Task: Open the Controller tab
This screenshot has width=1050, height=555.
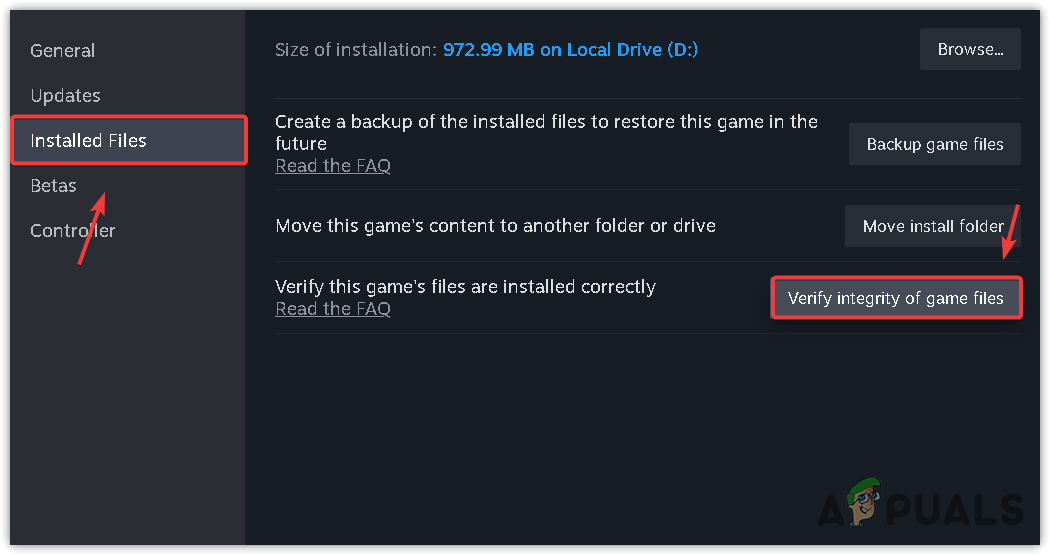Action: (72, 231)
